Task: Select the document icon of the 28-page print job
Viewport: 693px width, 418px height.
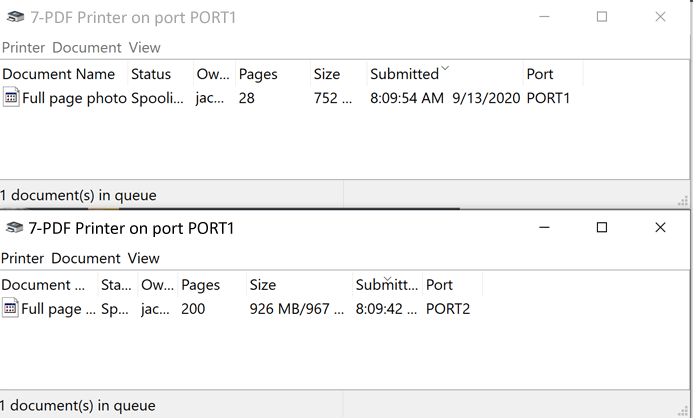Action: [11, 98]
